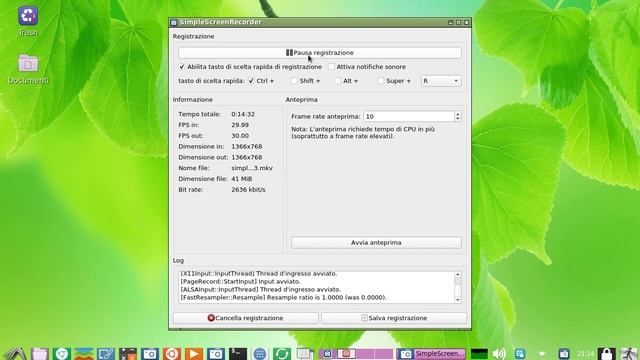Click the lock screen padlock icon
640x360 pixels.
[607, 353]
